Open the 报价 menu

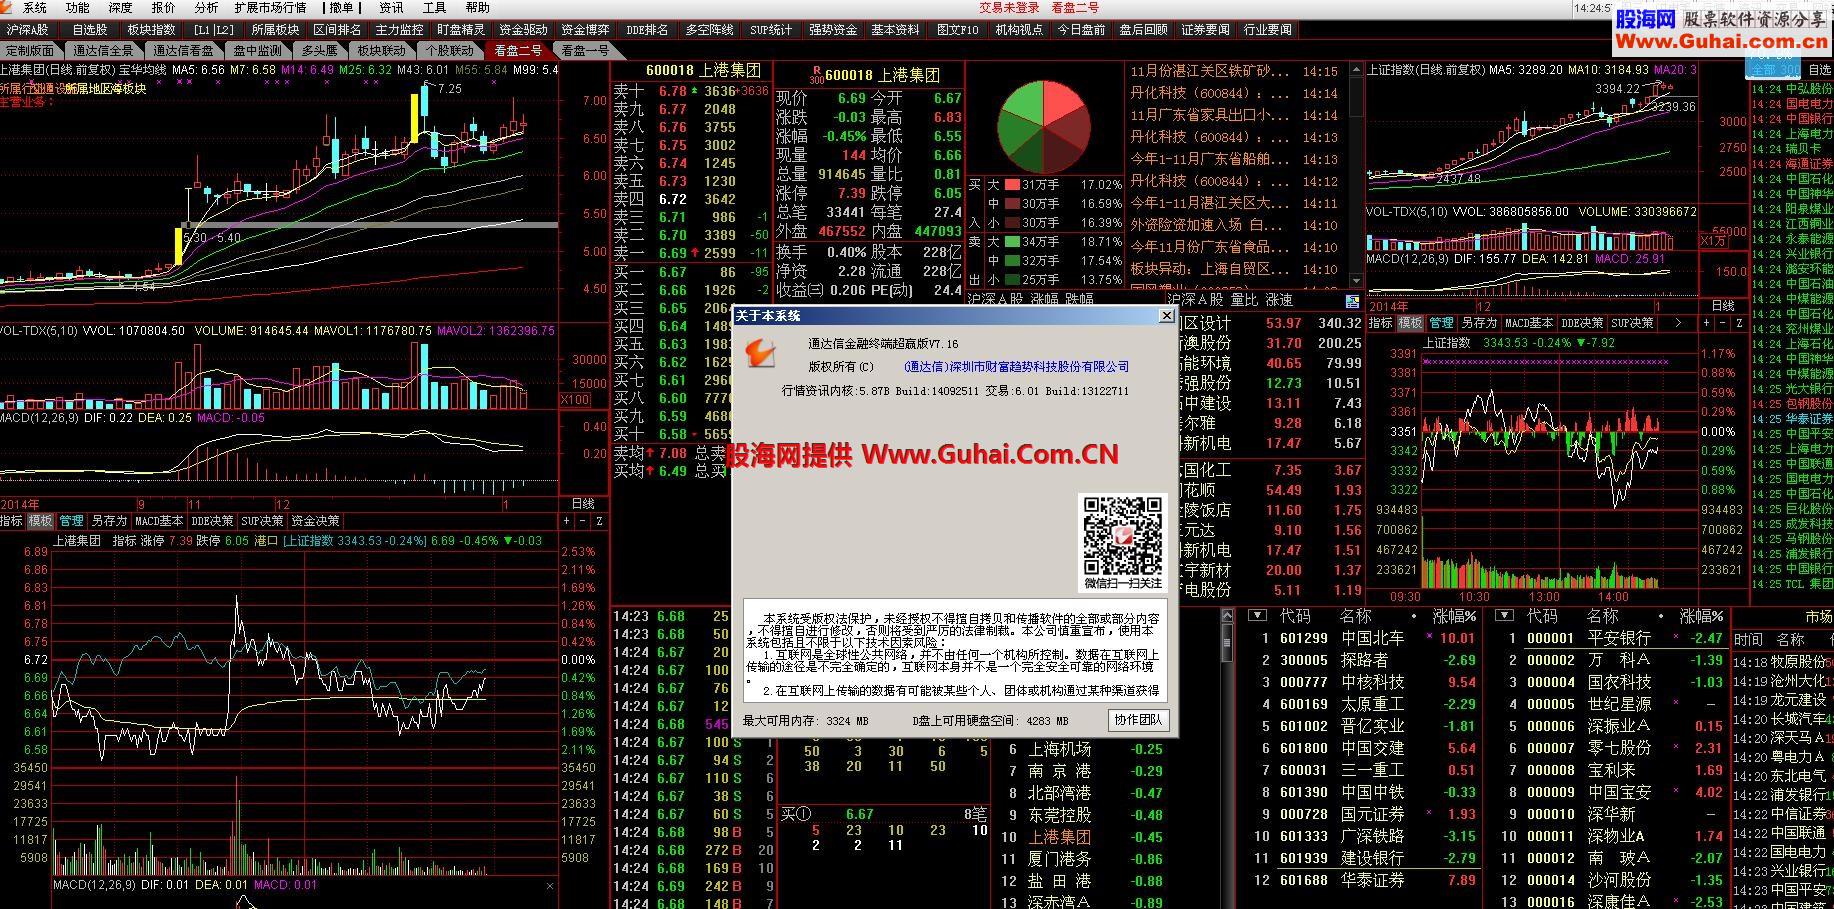163,8
